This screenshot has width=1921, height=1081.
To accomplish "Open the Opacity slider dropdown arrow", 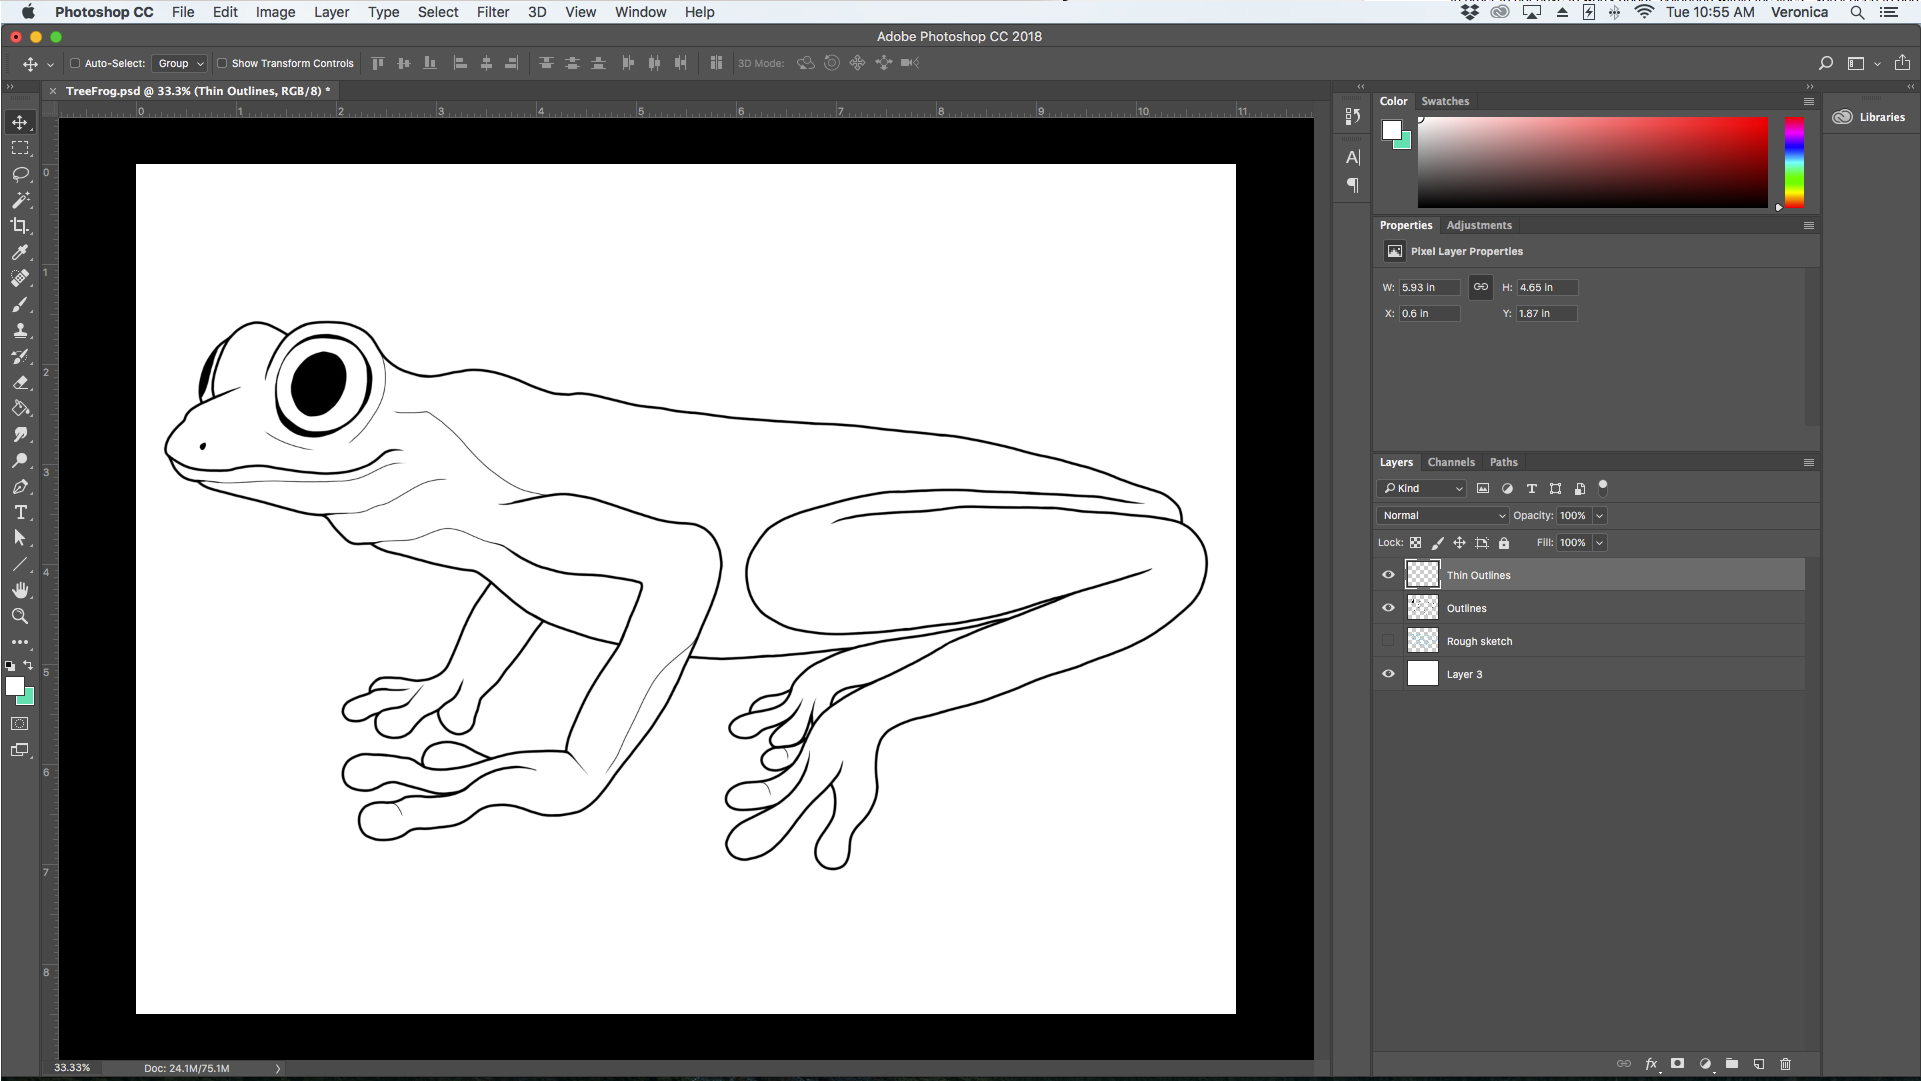I will coord(1599,516).
